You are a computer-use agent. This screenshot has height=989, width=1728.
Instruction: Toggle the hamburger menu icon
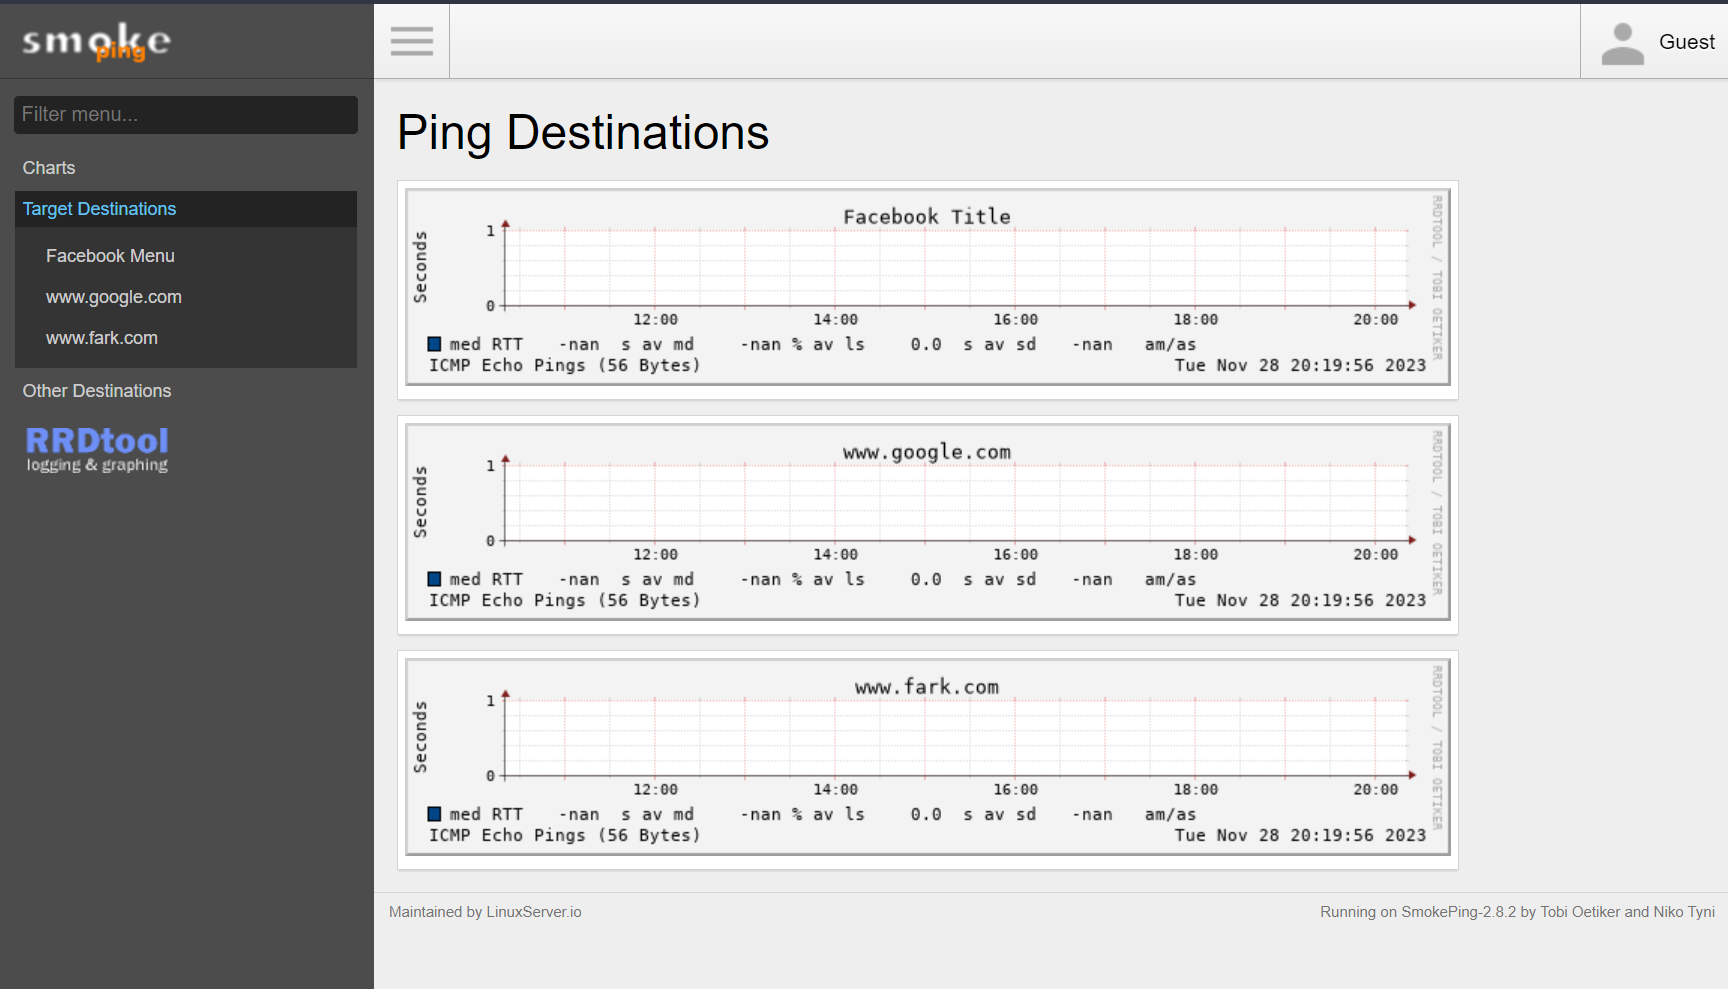(412, 41)
